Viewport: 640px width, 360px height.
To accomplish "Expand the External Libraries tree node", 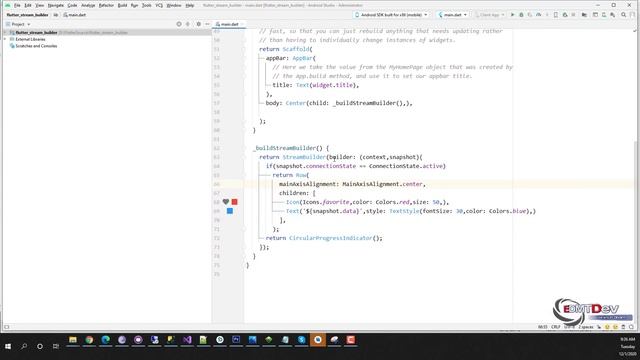I will coord(5,39).
